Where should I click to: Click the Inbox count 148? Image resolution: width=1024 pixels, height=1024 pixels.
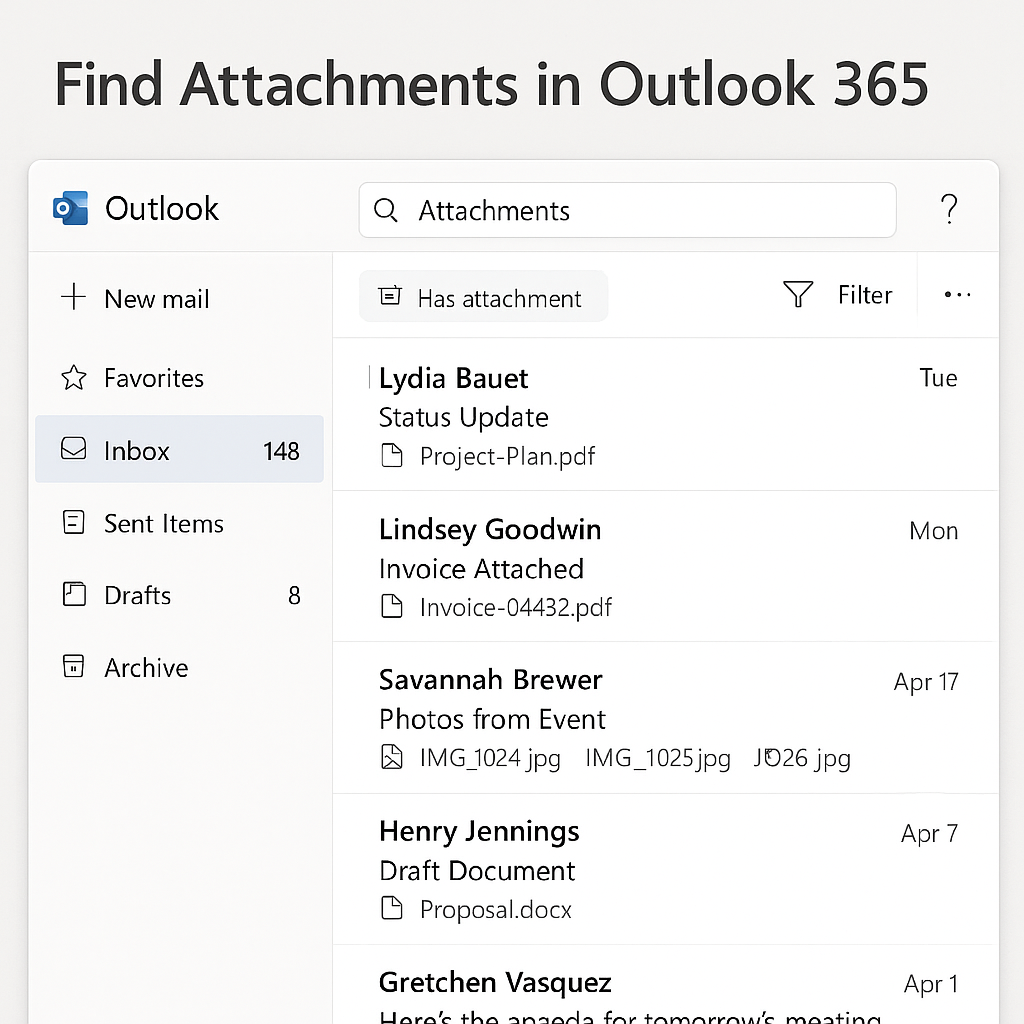click(x=281, y=451)
